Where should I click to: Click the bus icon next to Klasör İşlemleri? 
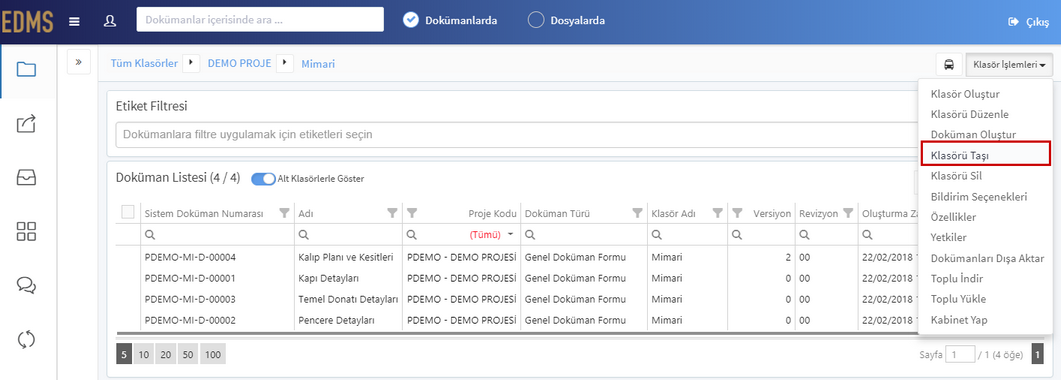[949, 65]
